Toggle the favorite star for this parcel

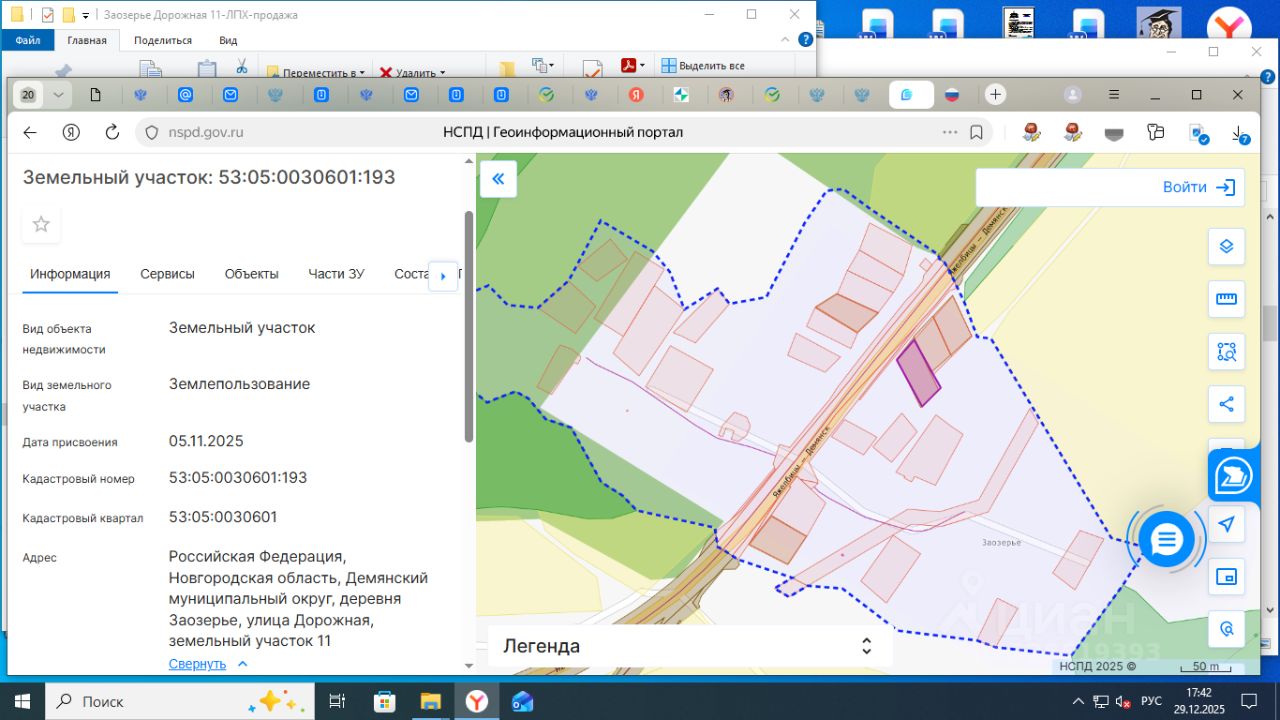pos(41,224)
